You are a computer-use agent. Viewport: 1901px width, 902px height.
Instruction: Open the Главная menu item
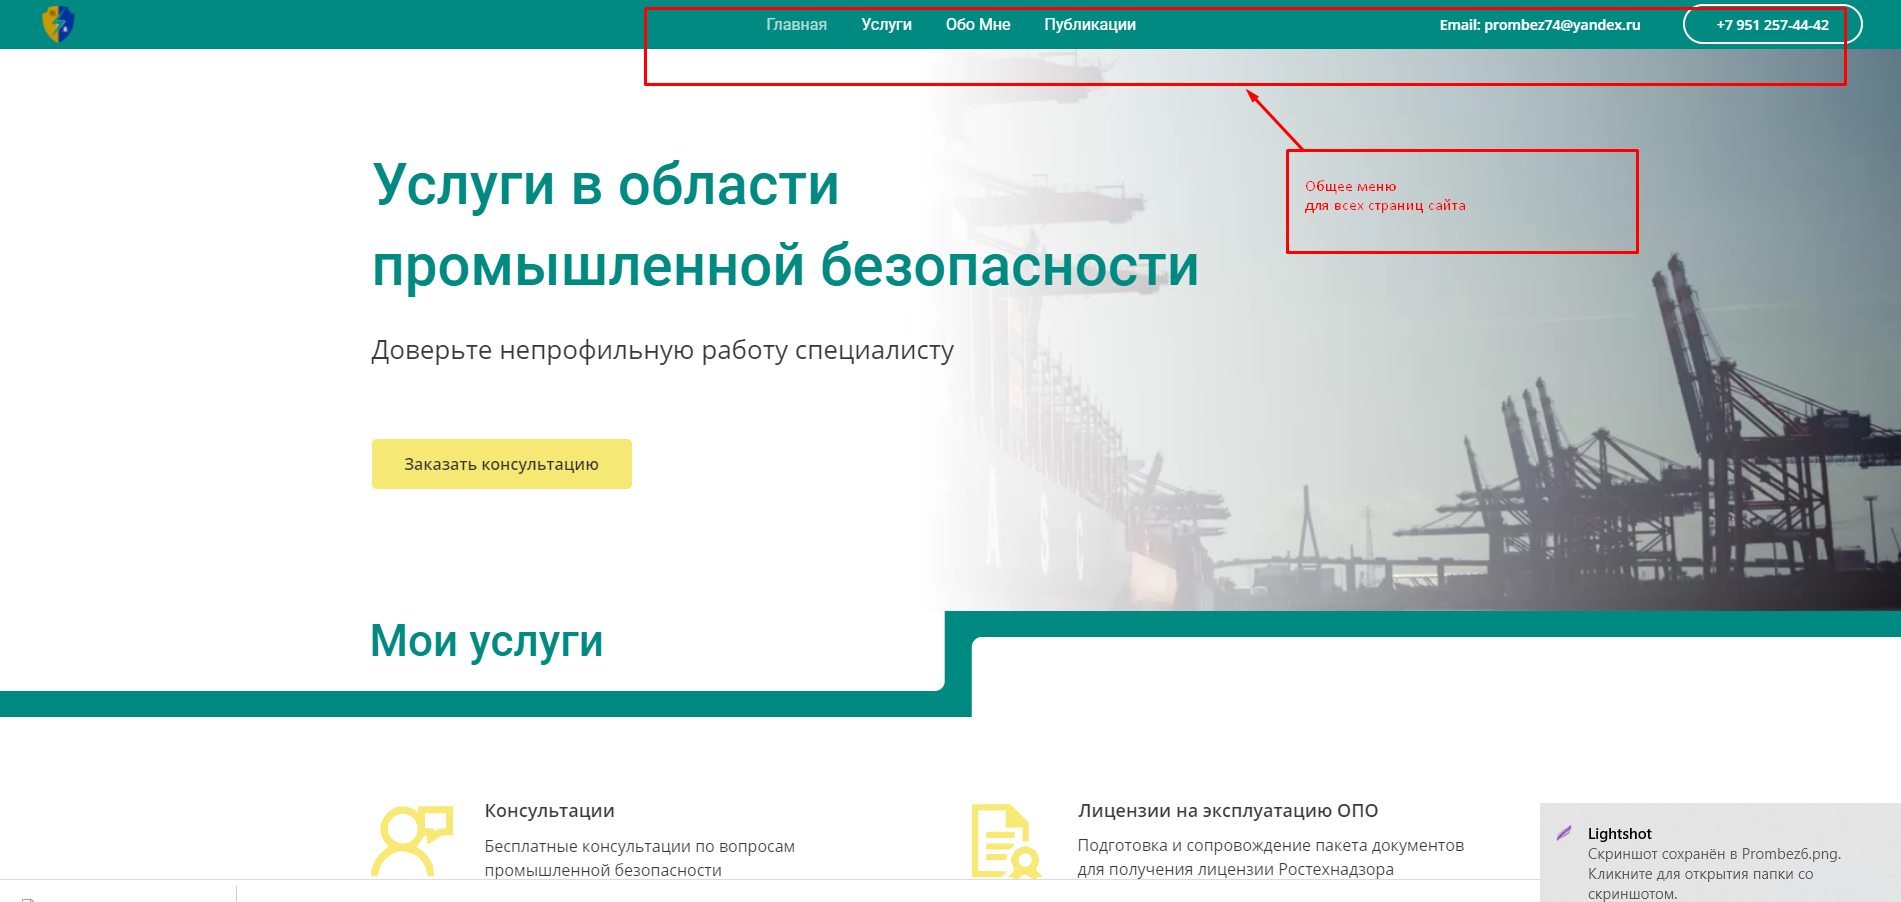tap(796, 25)
